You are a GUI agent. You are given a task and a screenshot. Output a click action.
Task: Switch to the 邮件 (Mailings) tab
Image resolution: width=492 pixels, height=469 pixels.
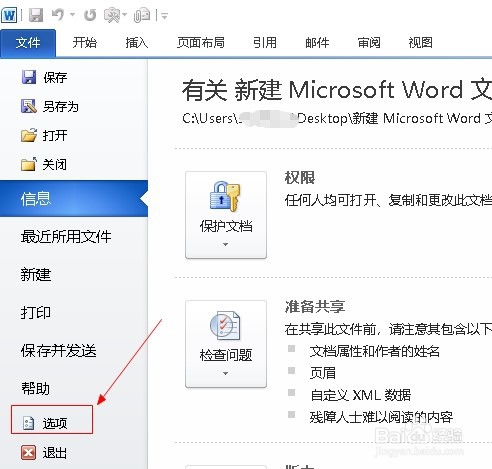tap(317, 43)
